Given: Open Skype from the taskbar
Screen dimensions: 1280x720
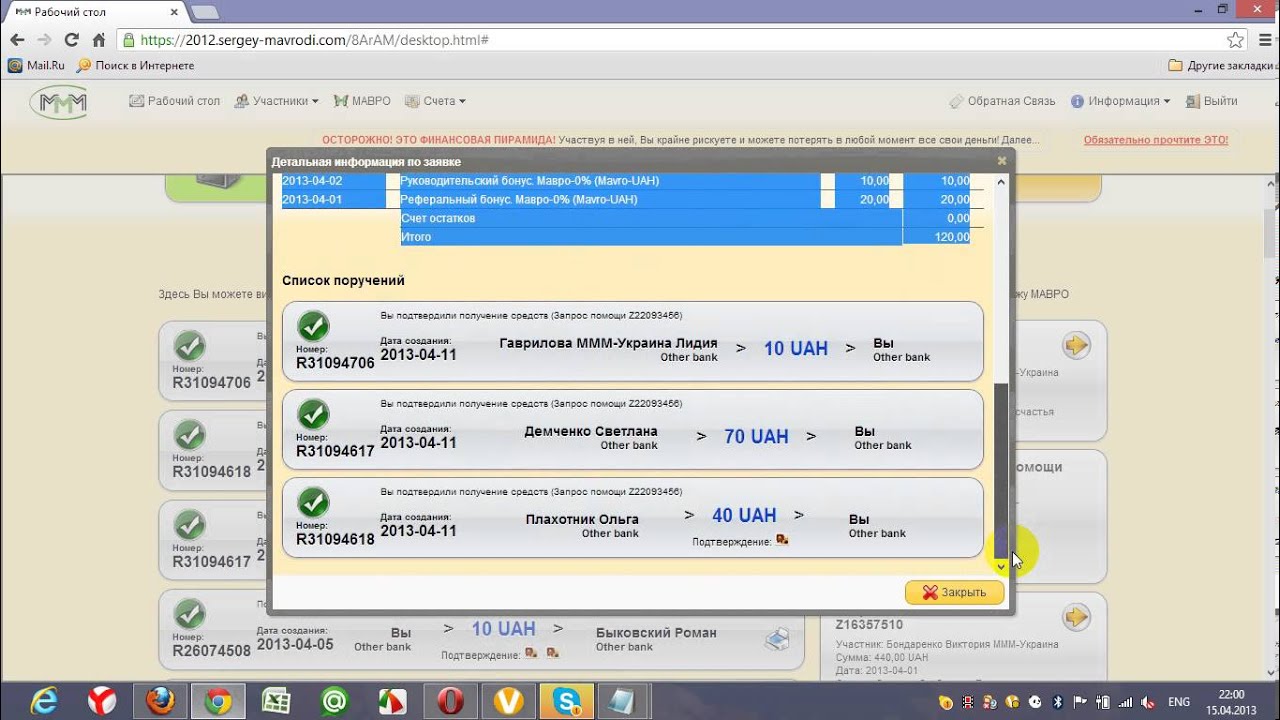Looking at the screenshot, I should point(566,701).
